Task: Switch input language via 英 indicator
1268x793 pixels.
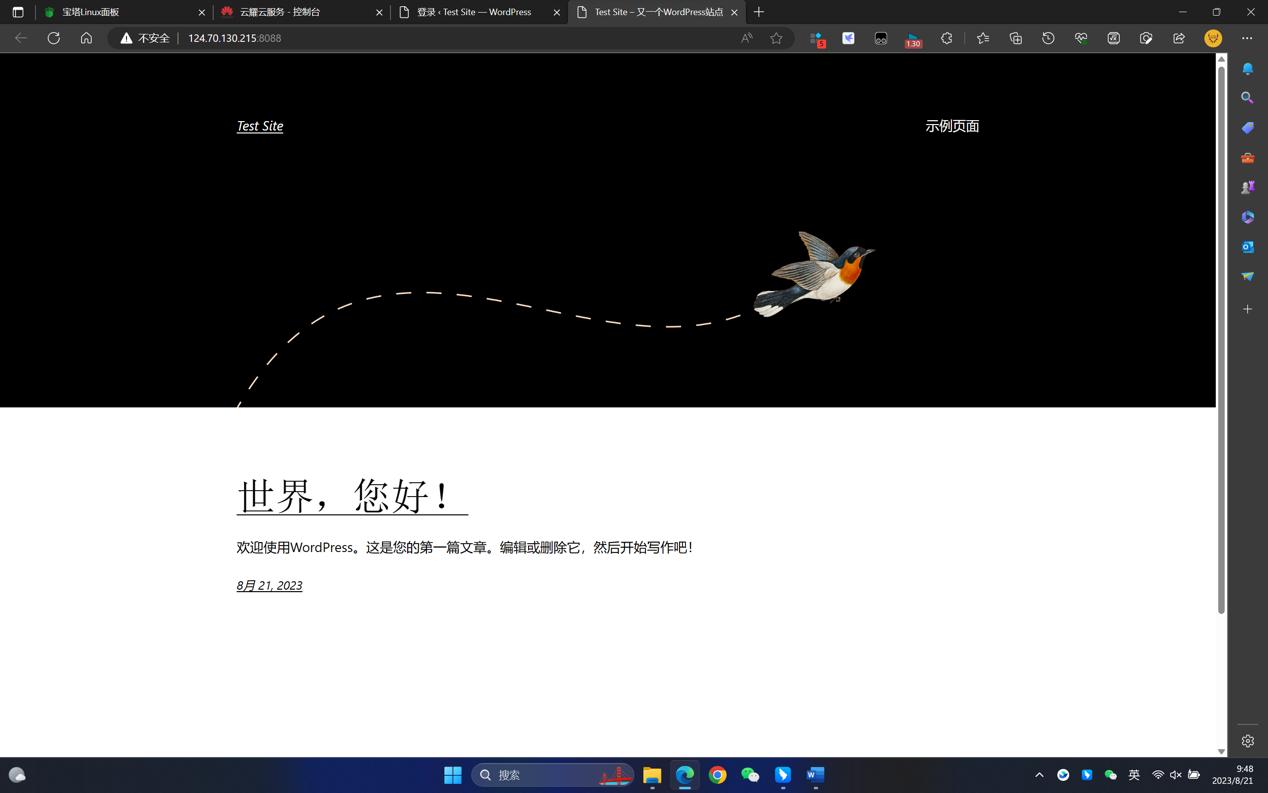Action: (x=1135, y=775)
